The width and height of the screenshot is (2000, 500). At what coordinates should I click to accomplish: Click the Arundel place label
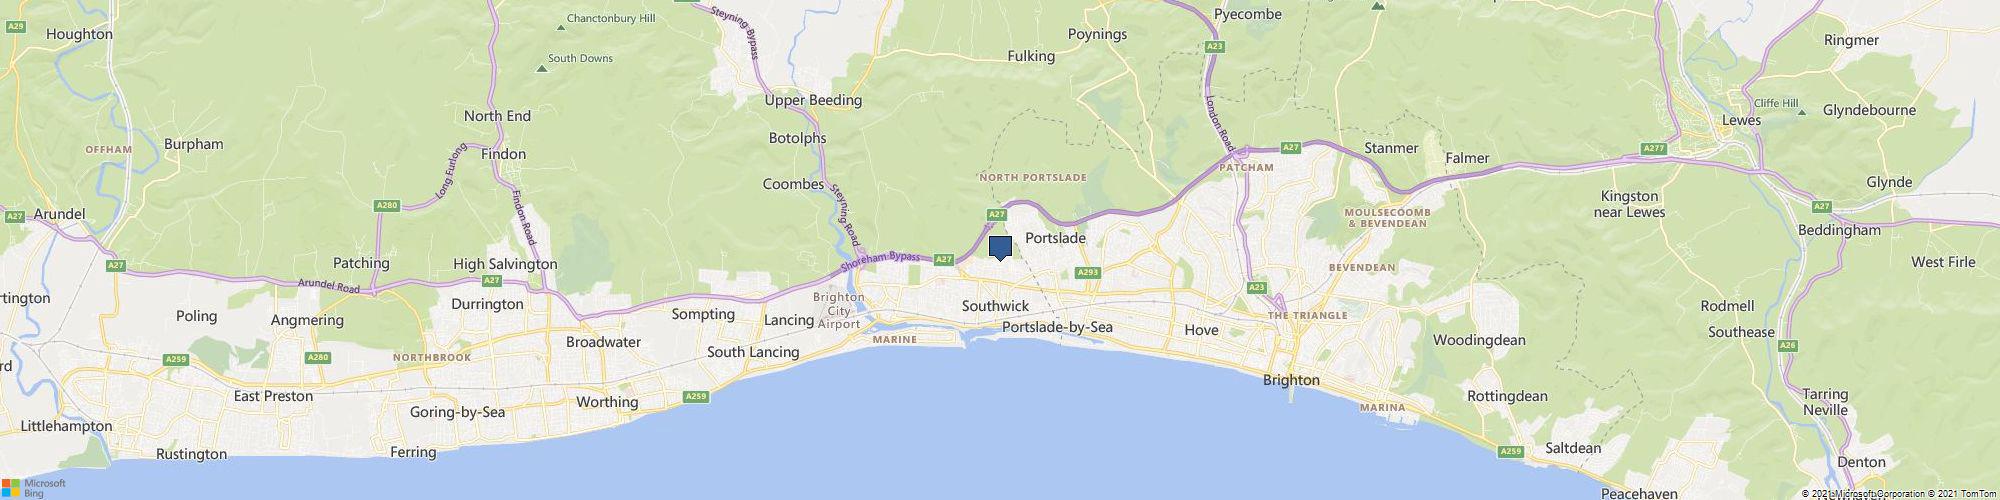(x=59, y=214)
